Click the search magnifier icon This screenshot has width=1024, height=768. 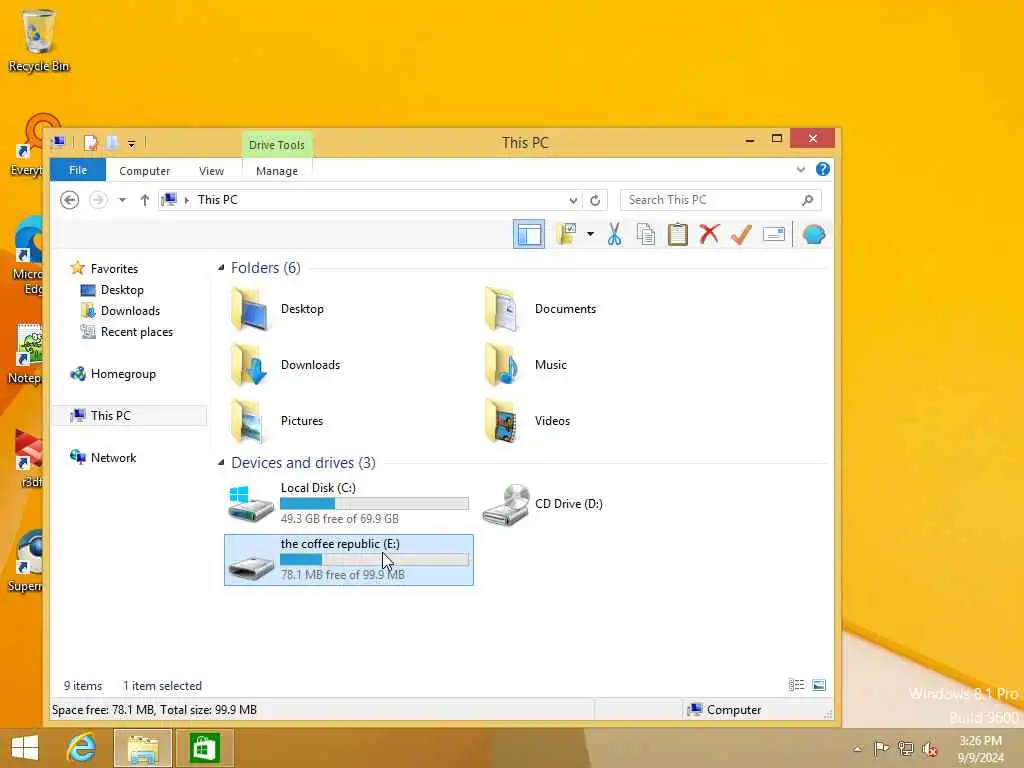pos(808,200)
